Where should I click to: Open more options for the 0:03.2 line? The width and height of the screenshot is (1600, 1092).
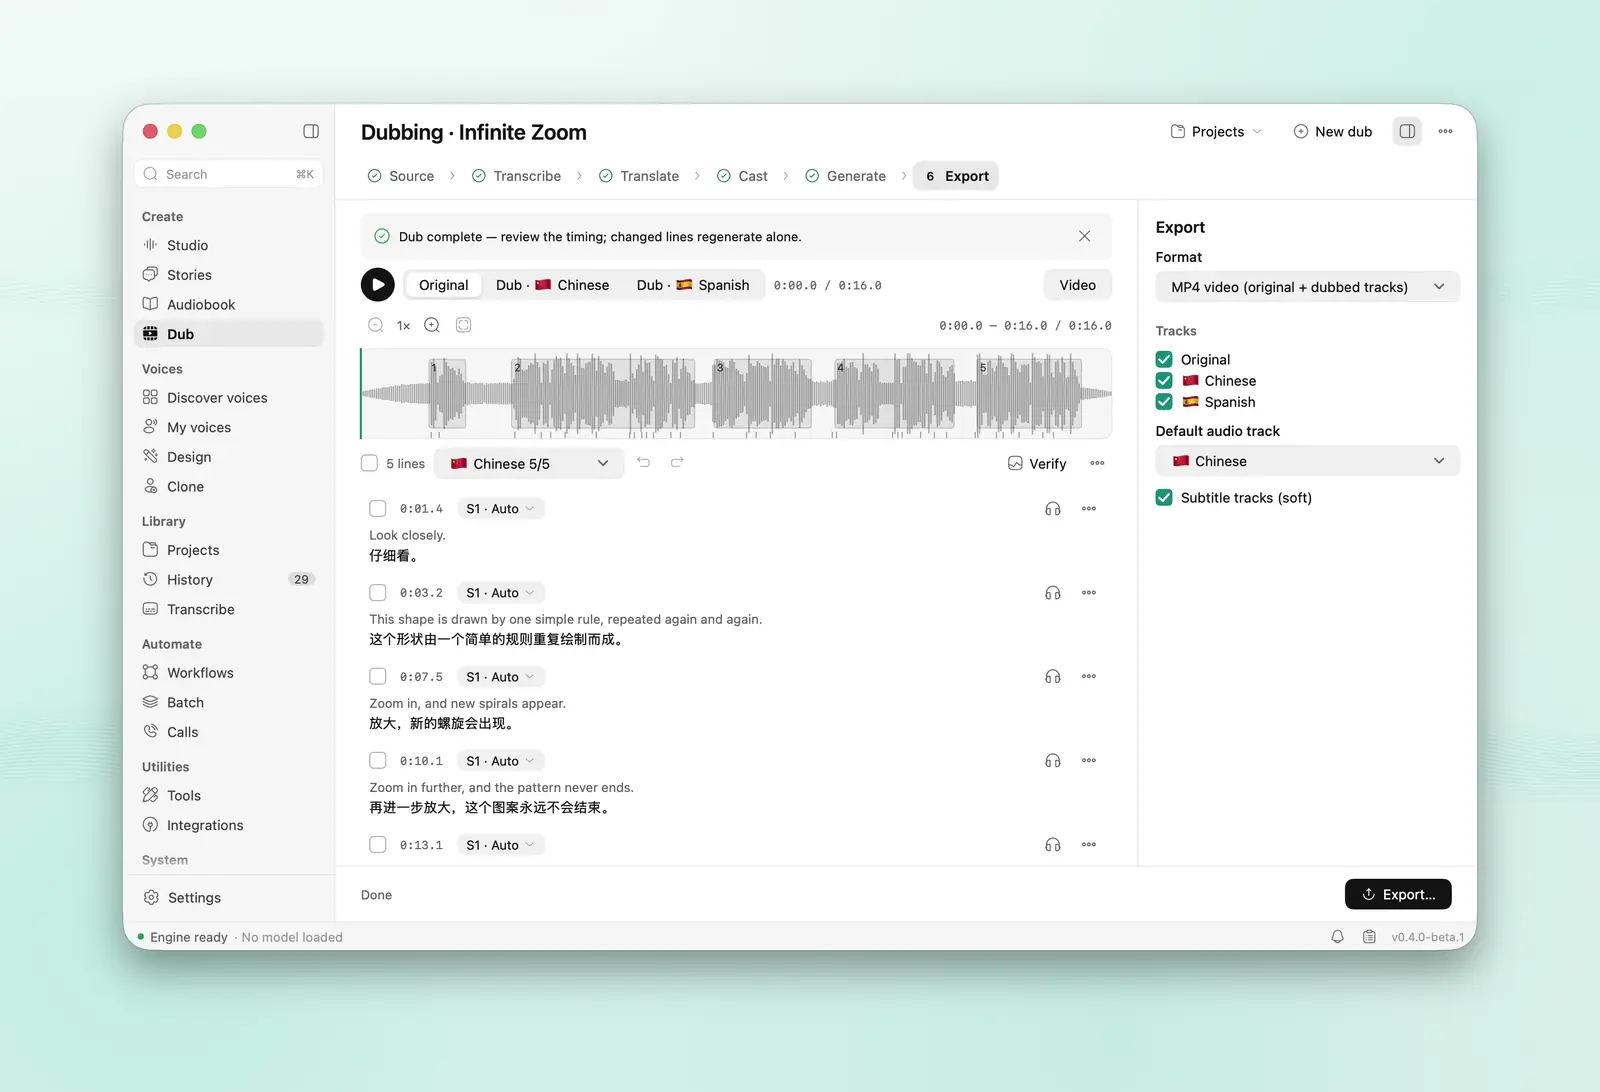pyautogui.click(x=1089, y=593)
